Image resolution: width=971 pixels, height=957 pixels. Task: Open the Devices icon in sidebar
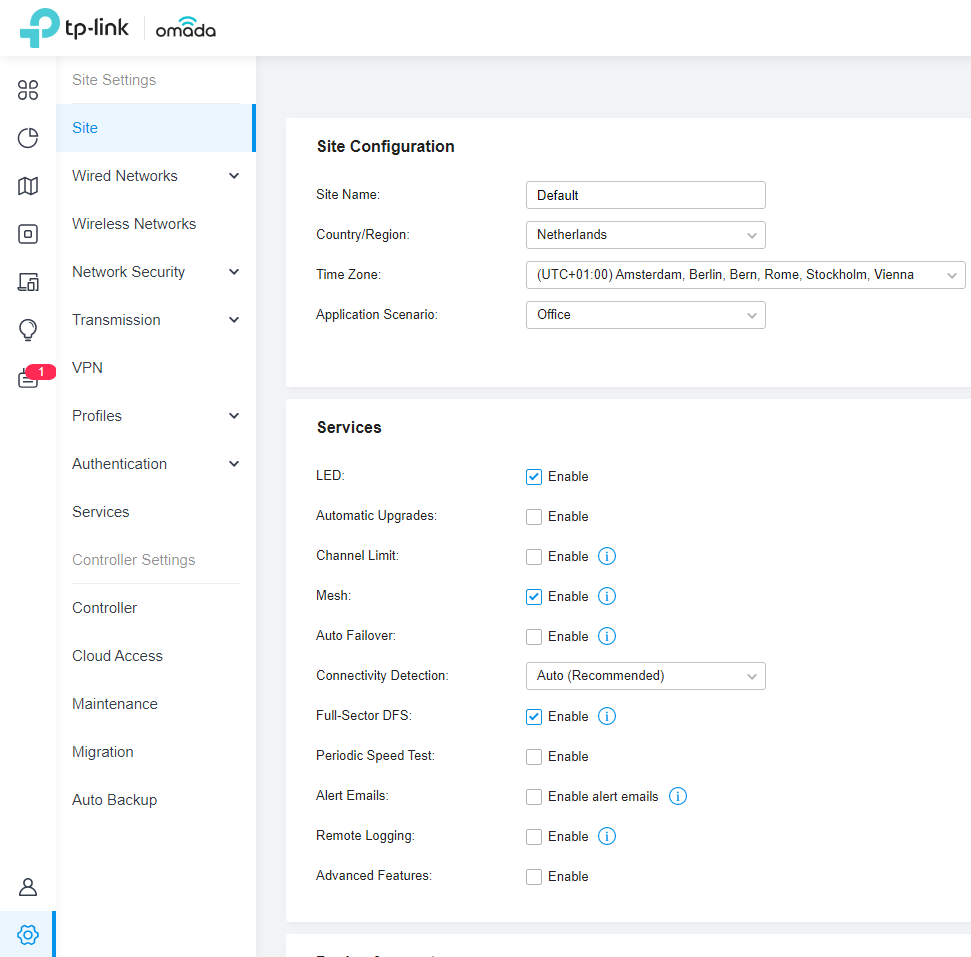28,234
